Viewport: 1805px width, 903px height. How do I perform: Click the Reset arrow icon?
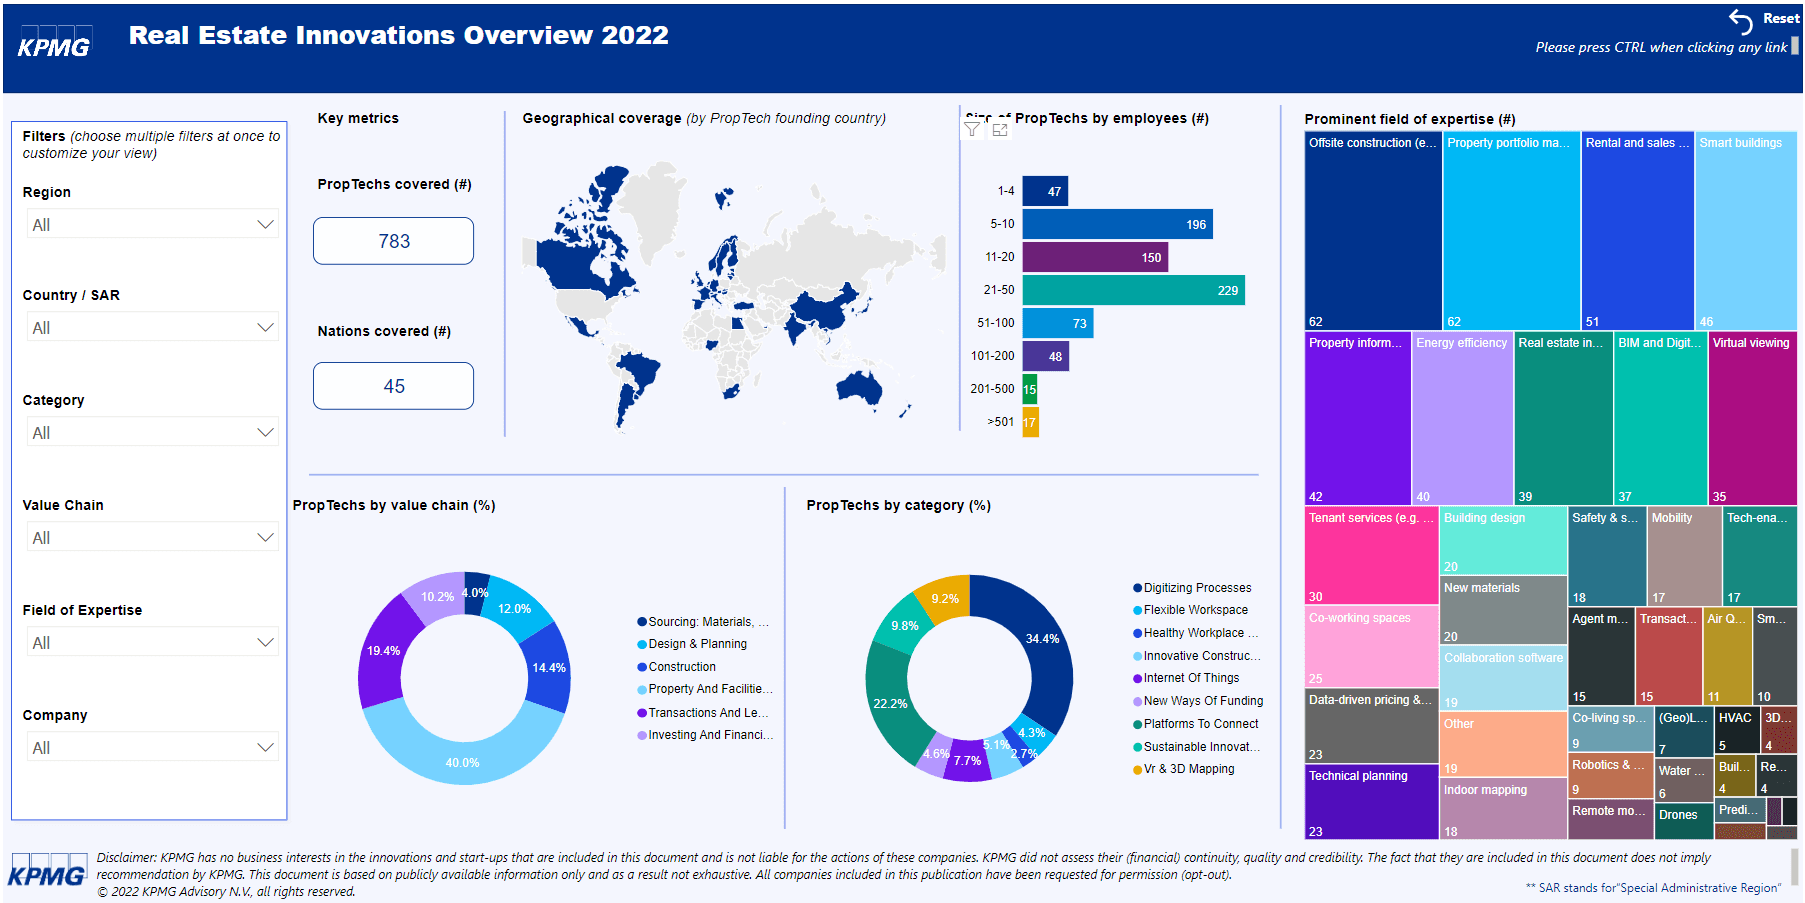(x=1741, y=21)
